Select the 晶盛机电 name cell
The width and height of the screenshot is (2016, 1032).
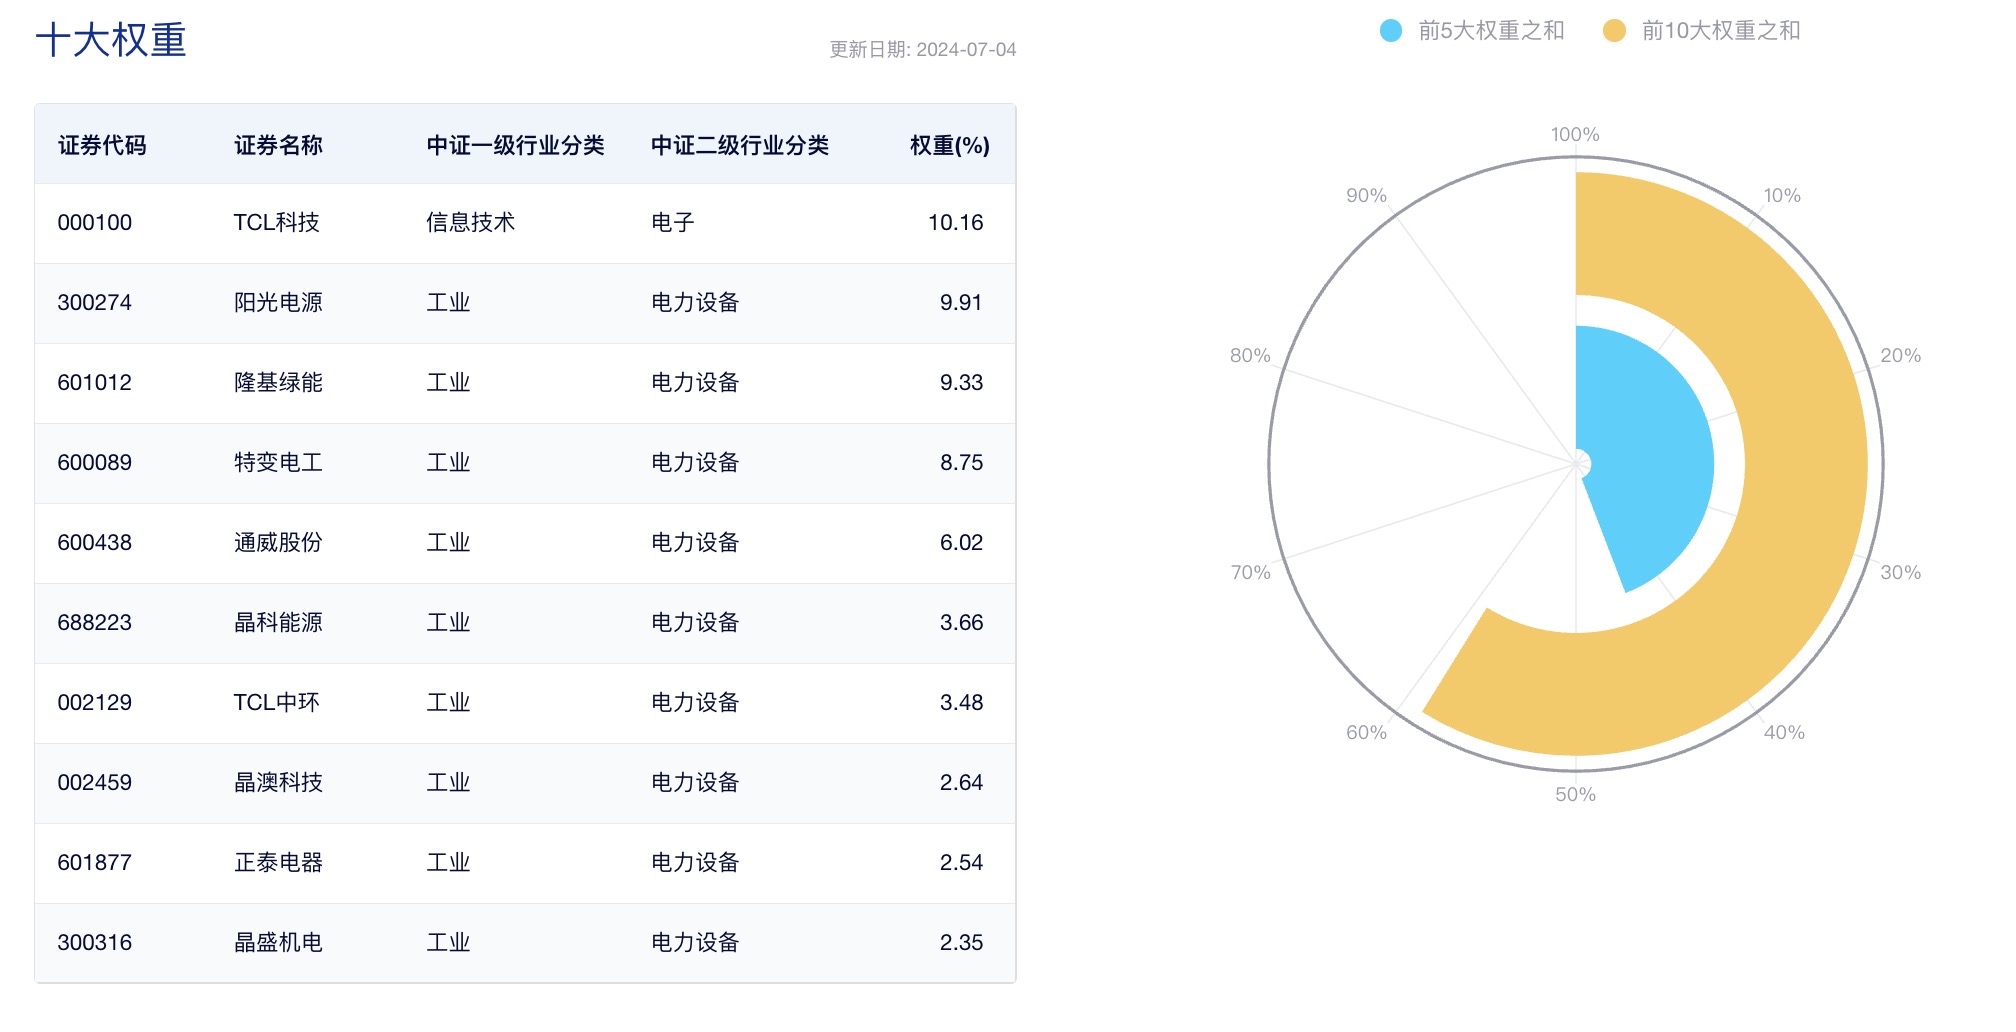(x=278, y=942)
